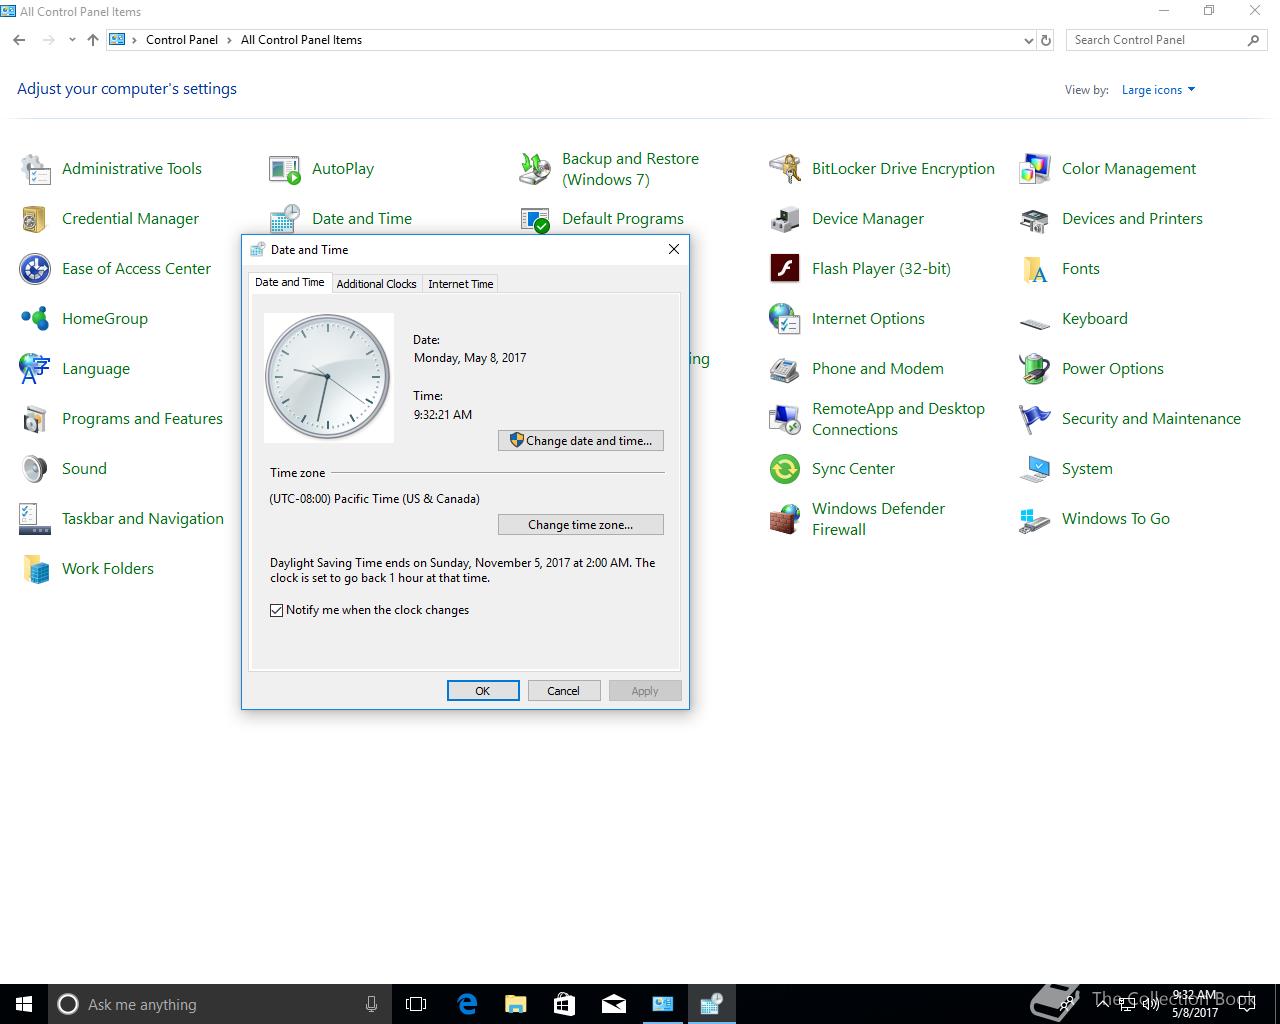Click the Search Control Panel field

(x=1155, y=40)
